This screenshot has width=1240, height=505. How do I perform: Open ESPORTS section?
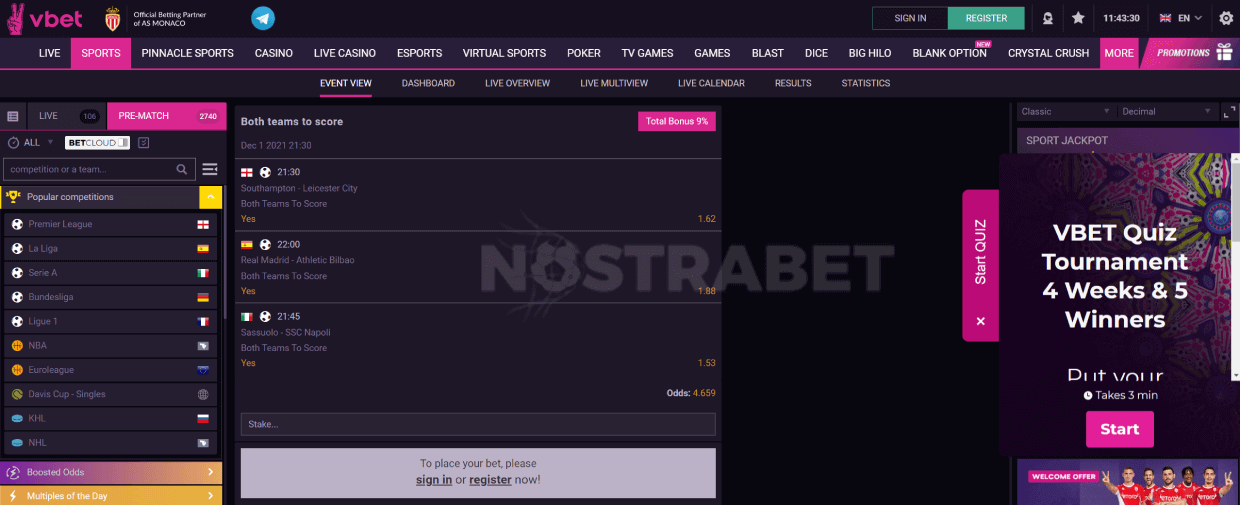(x=419, y=53)
